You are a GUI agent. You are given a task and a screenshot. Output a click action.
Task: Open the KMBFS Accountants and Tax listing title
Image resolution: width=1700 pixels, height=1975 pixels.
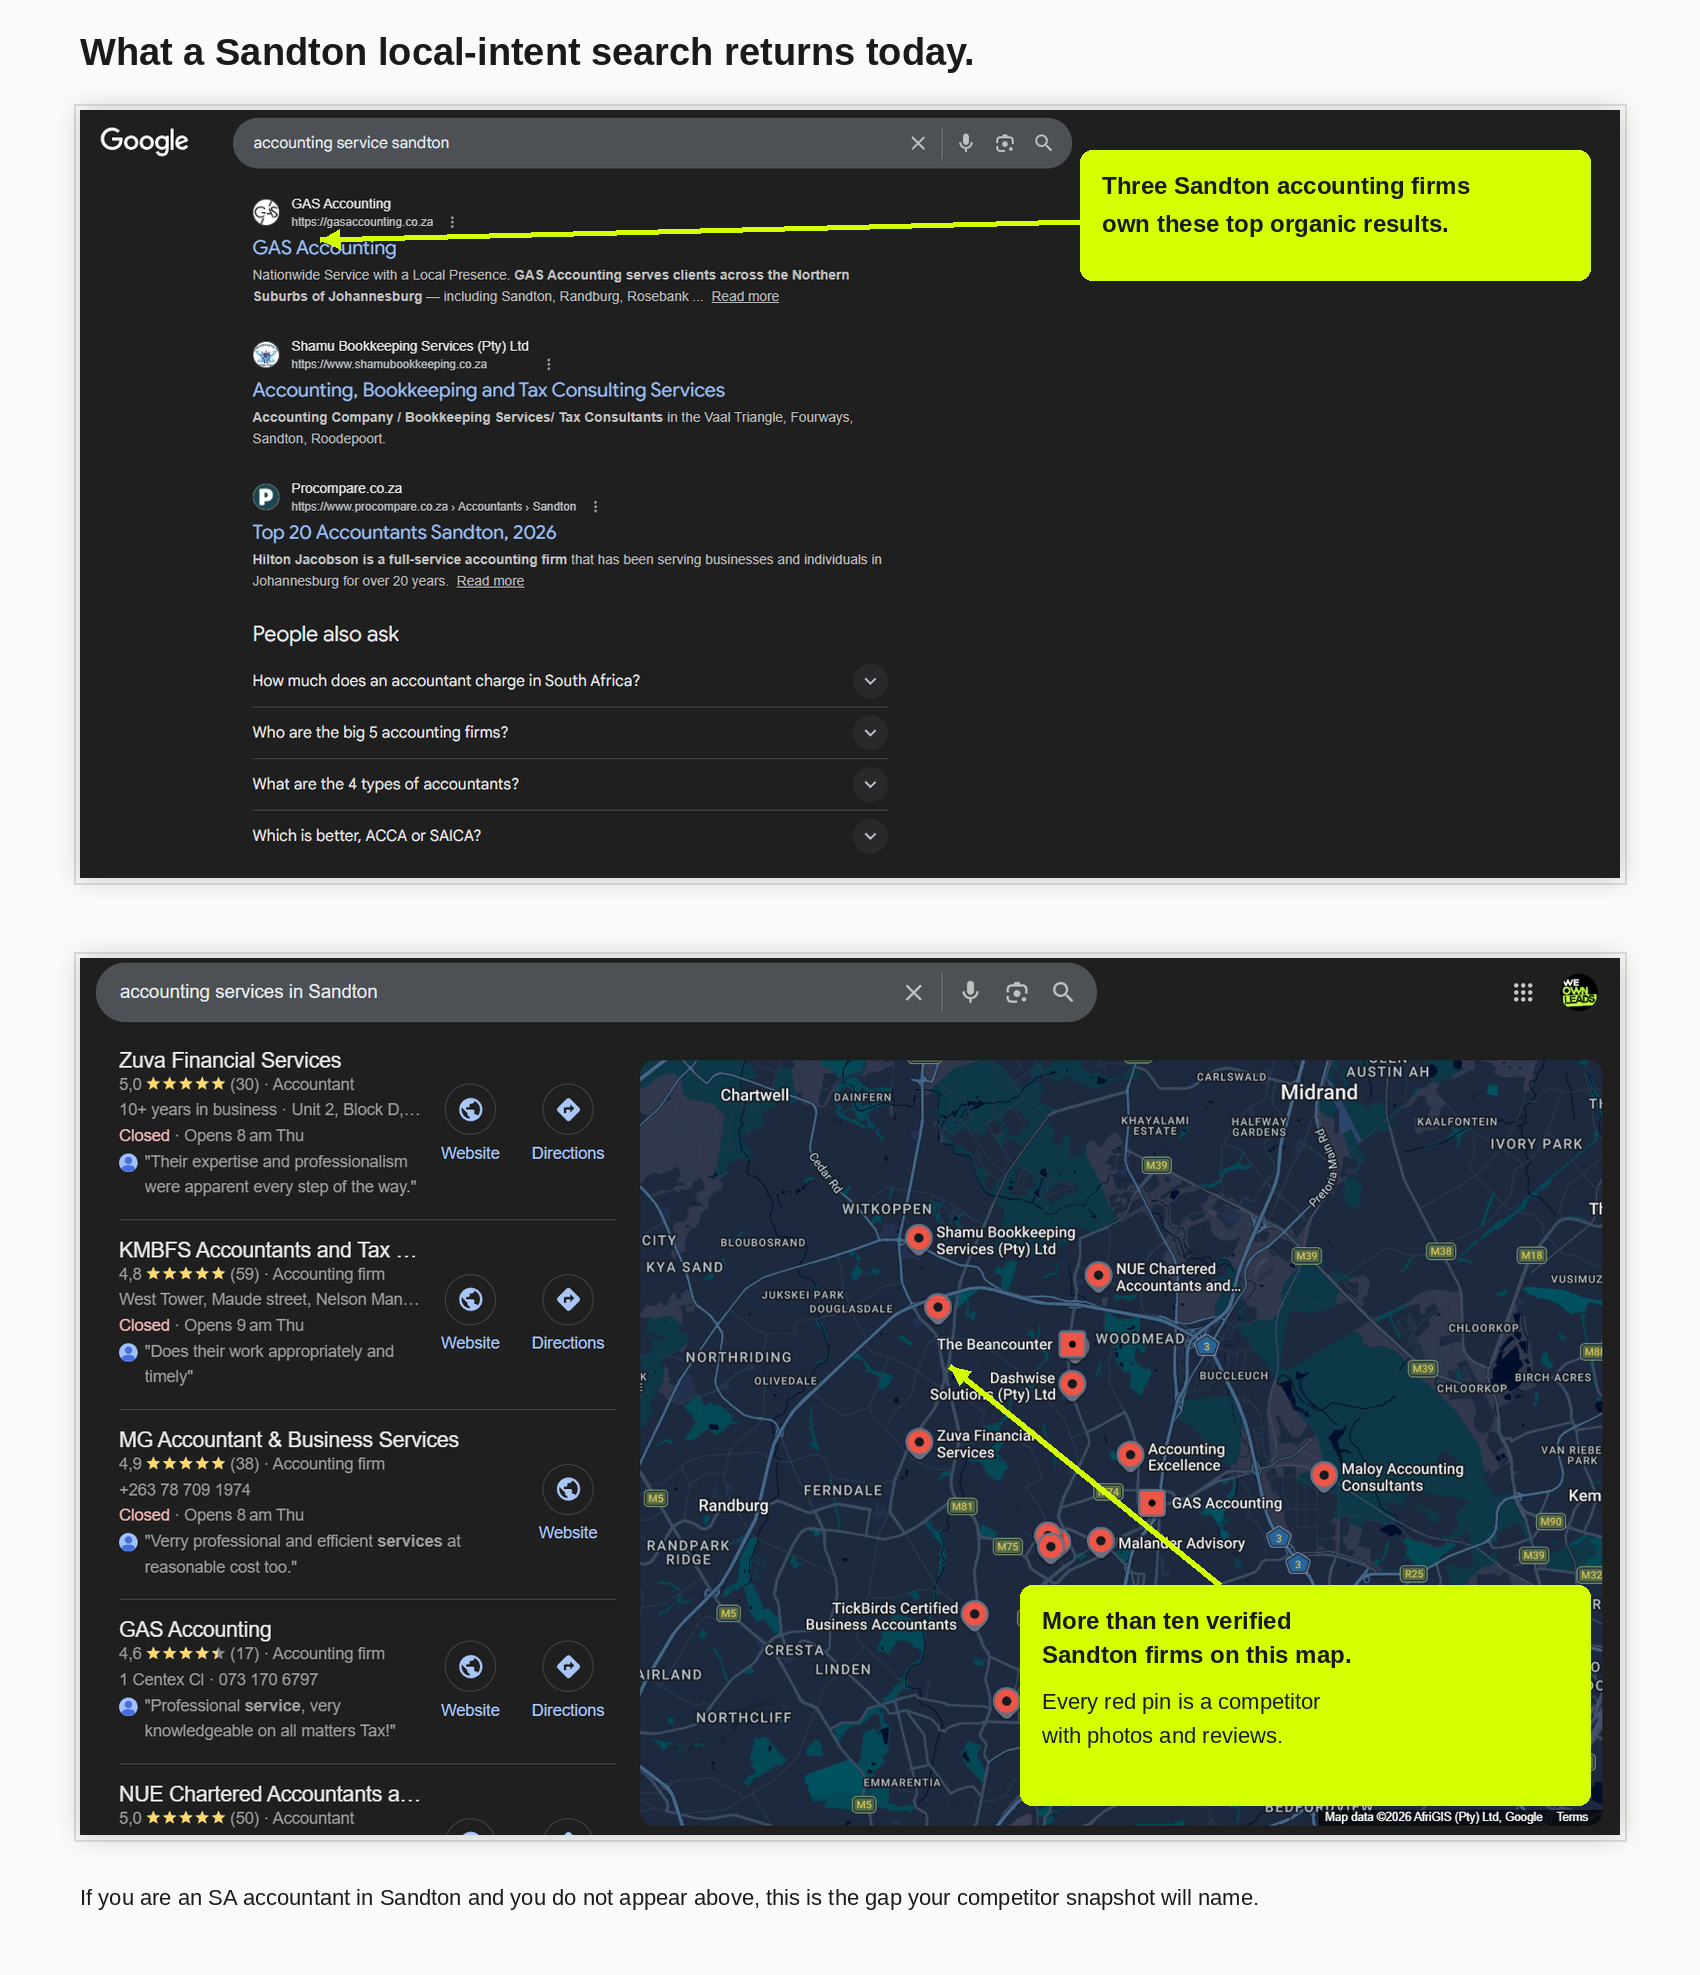267,1250
